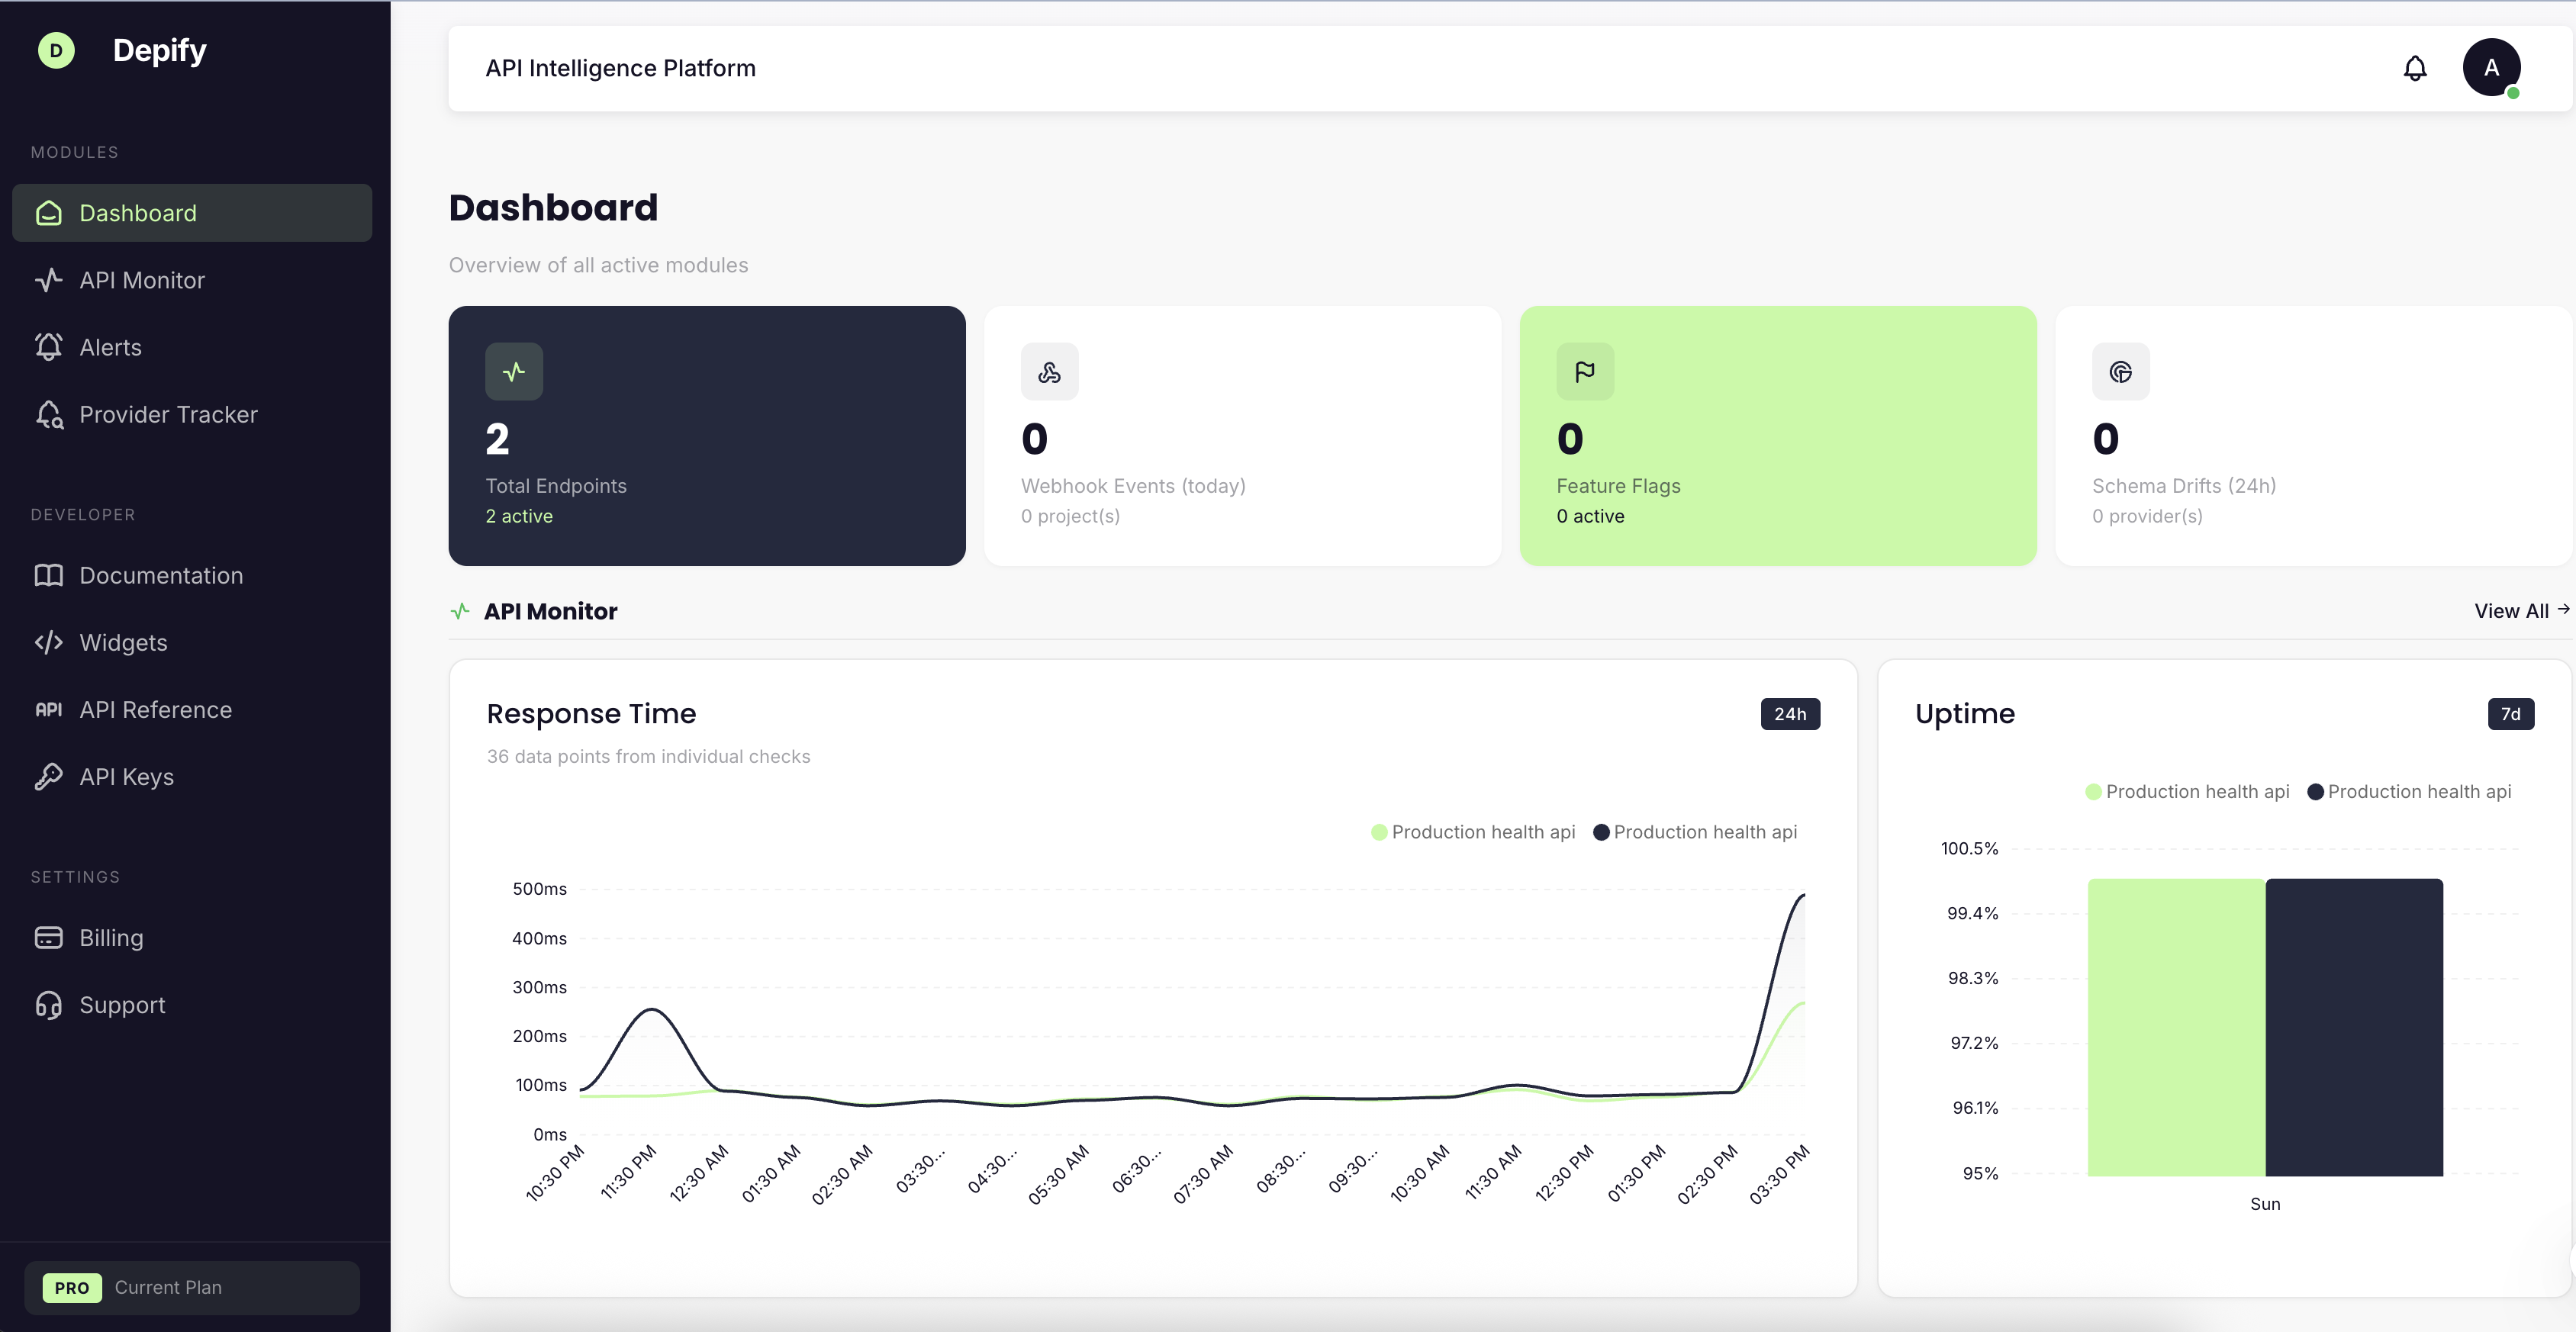Click the green Sunday bar in the Uptime chart
The width and height of the screenshot is (2576, 1332).
click(2177, 1028)
